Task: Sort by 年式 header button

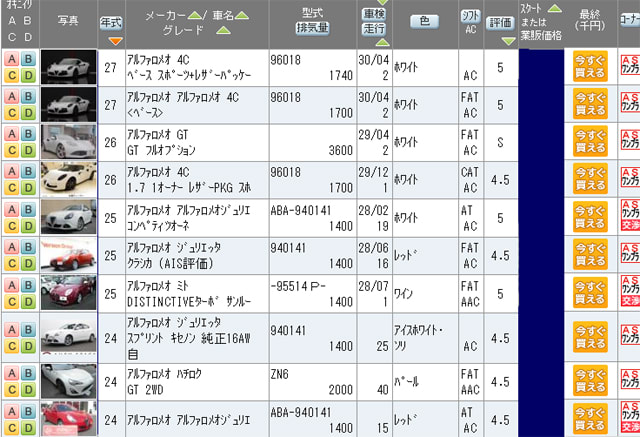Action: 111,23
